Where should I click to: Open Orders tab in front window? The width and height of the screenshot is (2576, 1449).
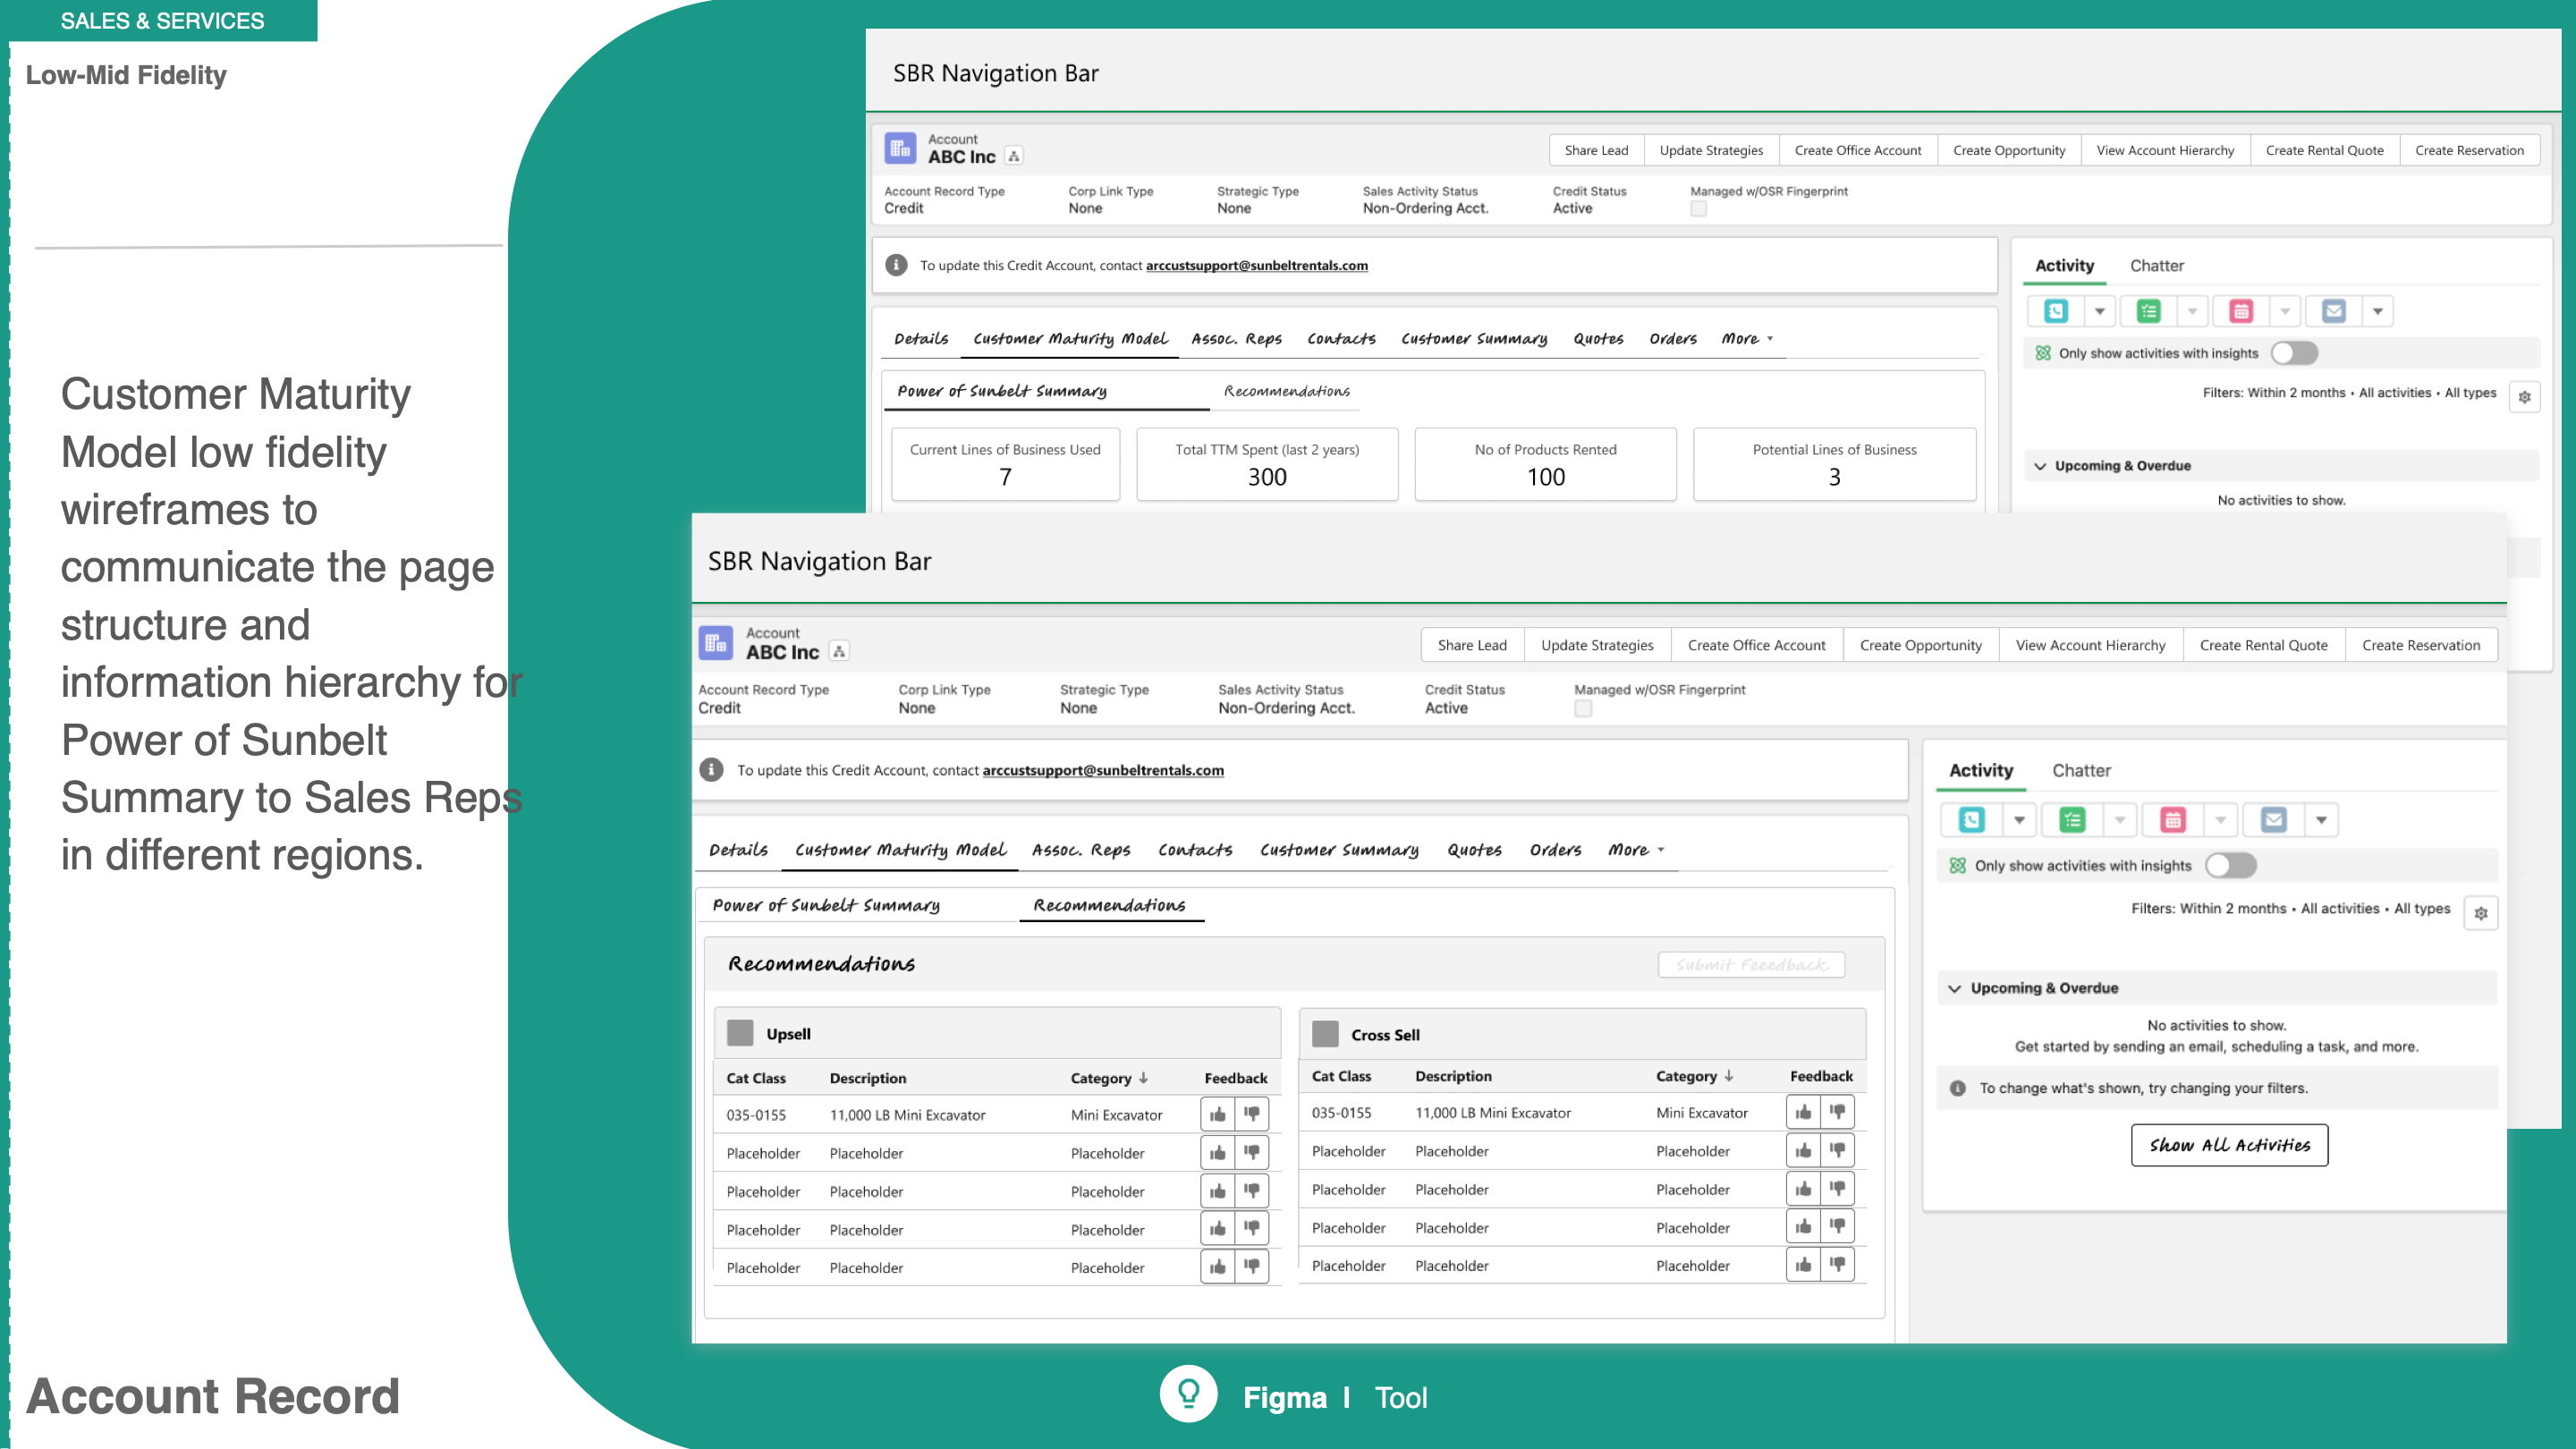(x=1555, y=850)
